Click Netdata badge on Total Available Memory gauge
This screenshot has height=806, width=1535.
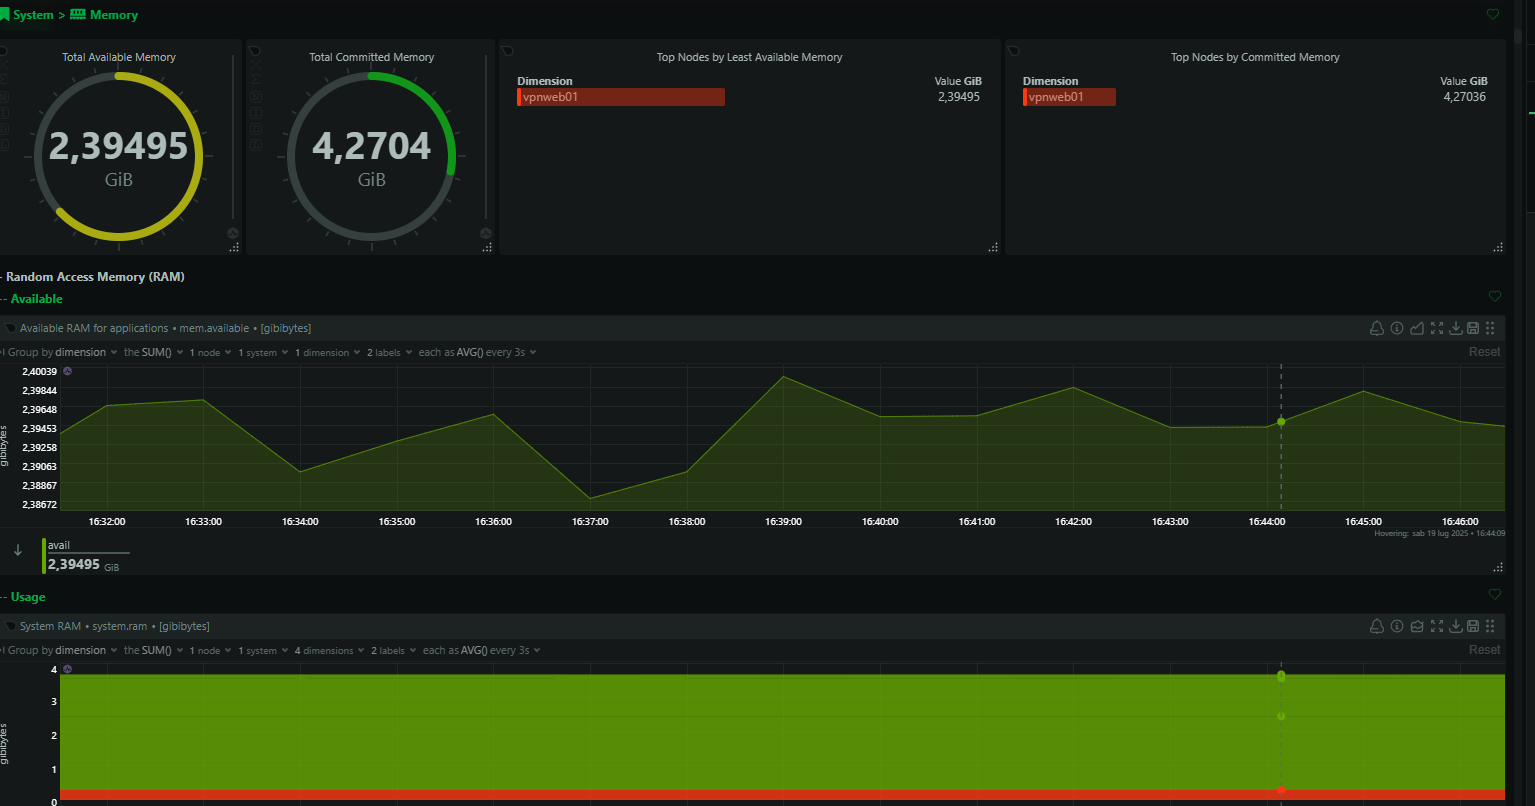tap(232, 233)
